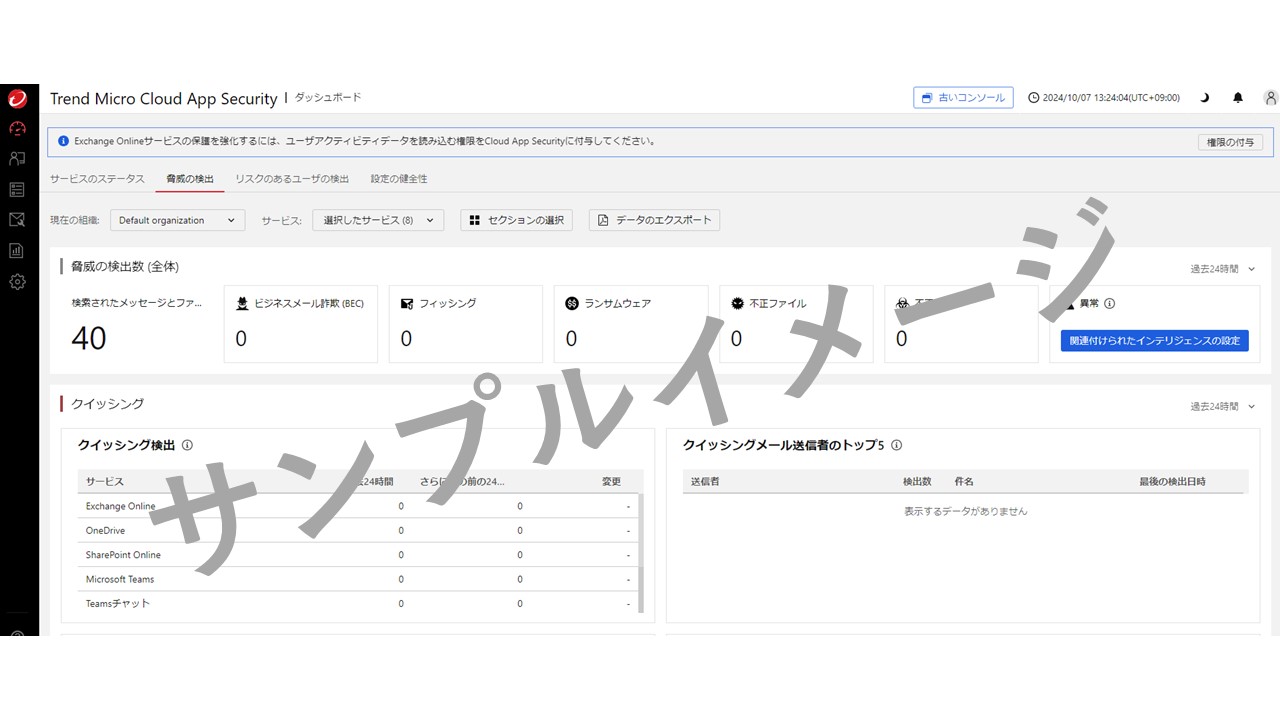Click the 変更 column header
The image size is (1280, 720).
[611, 482]
